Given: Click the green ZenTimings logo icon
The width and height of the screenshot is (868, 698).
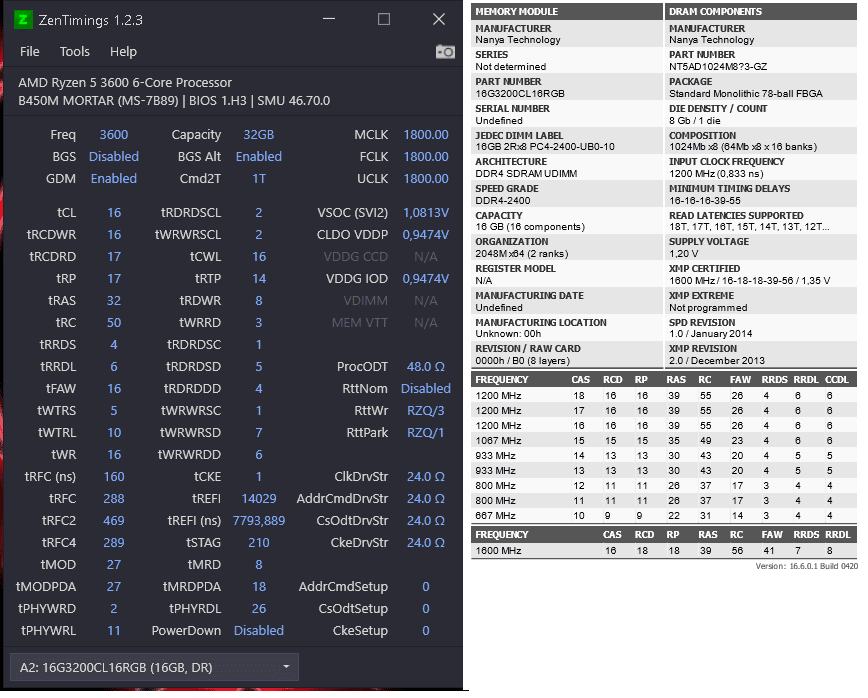Looking at the screenshot, I should (x=22, y=20).
